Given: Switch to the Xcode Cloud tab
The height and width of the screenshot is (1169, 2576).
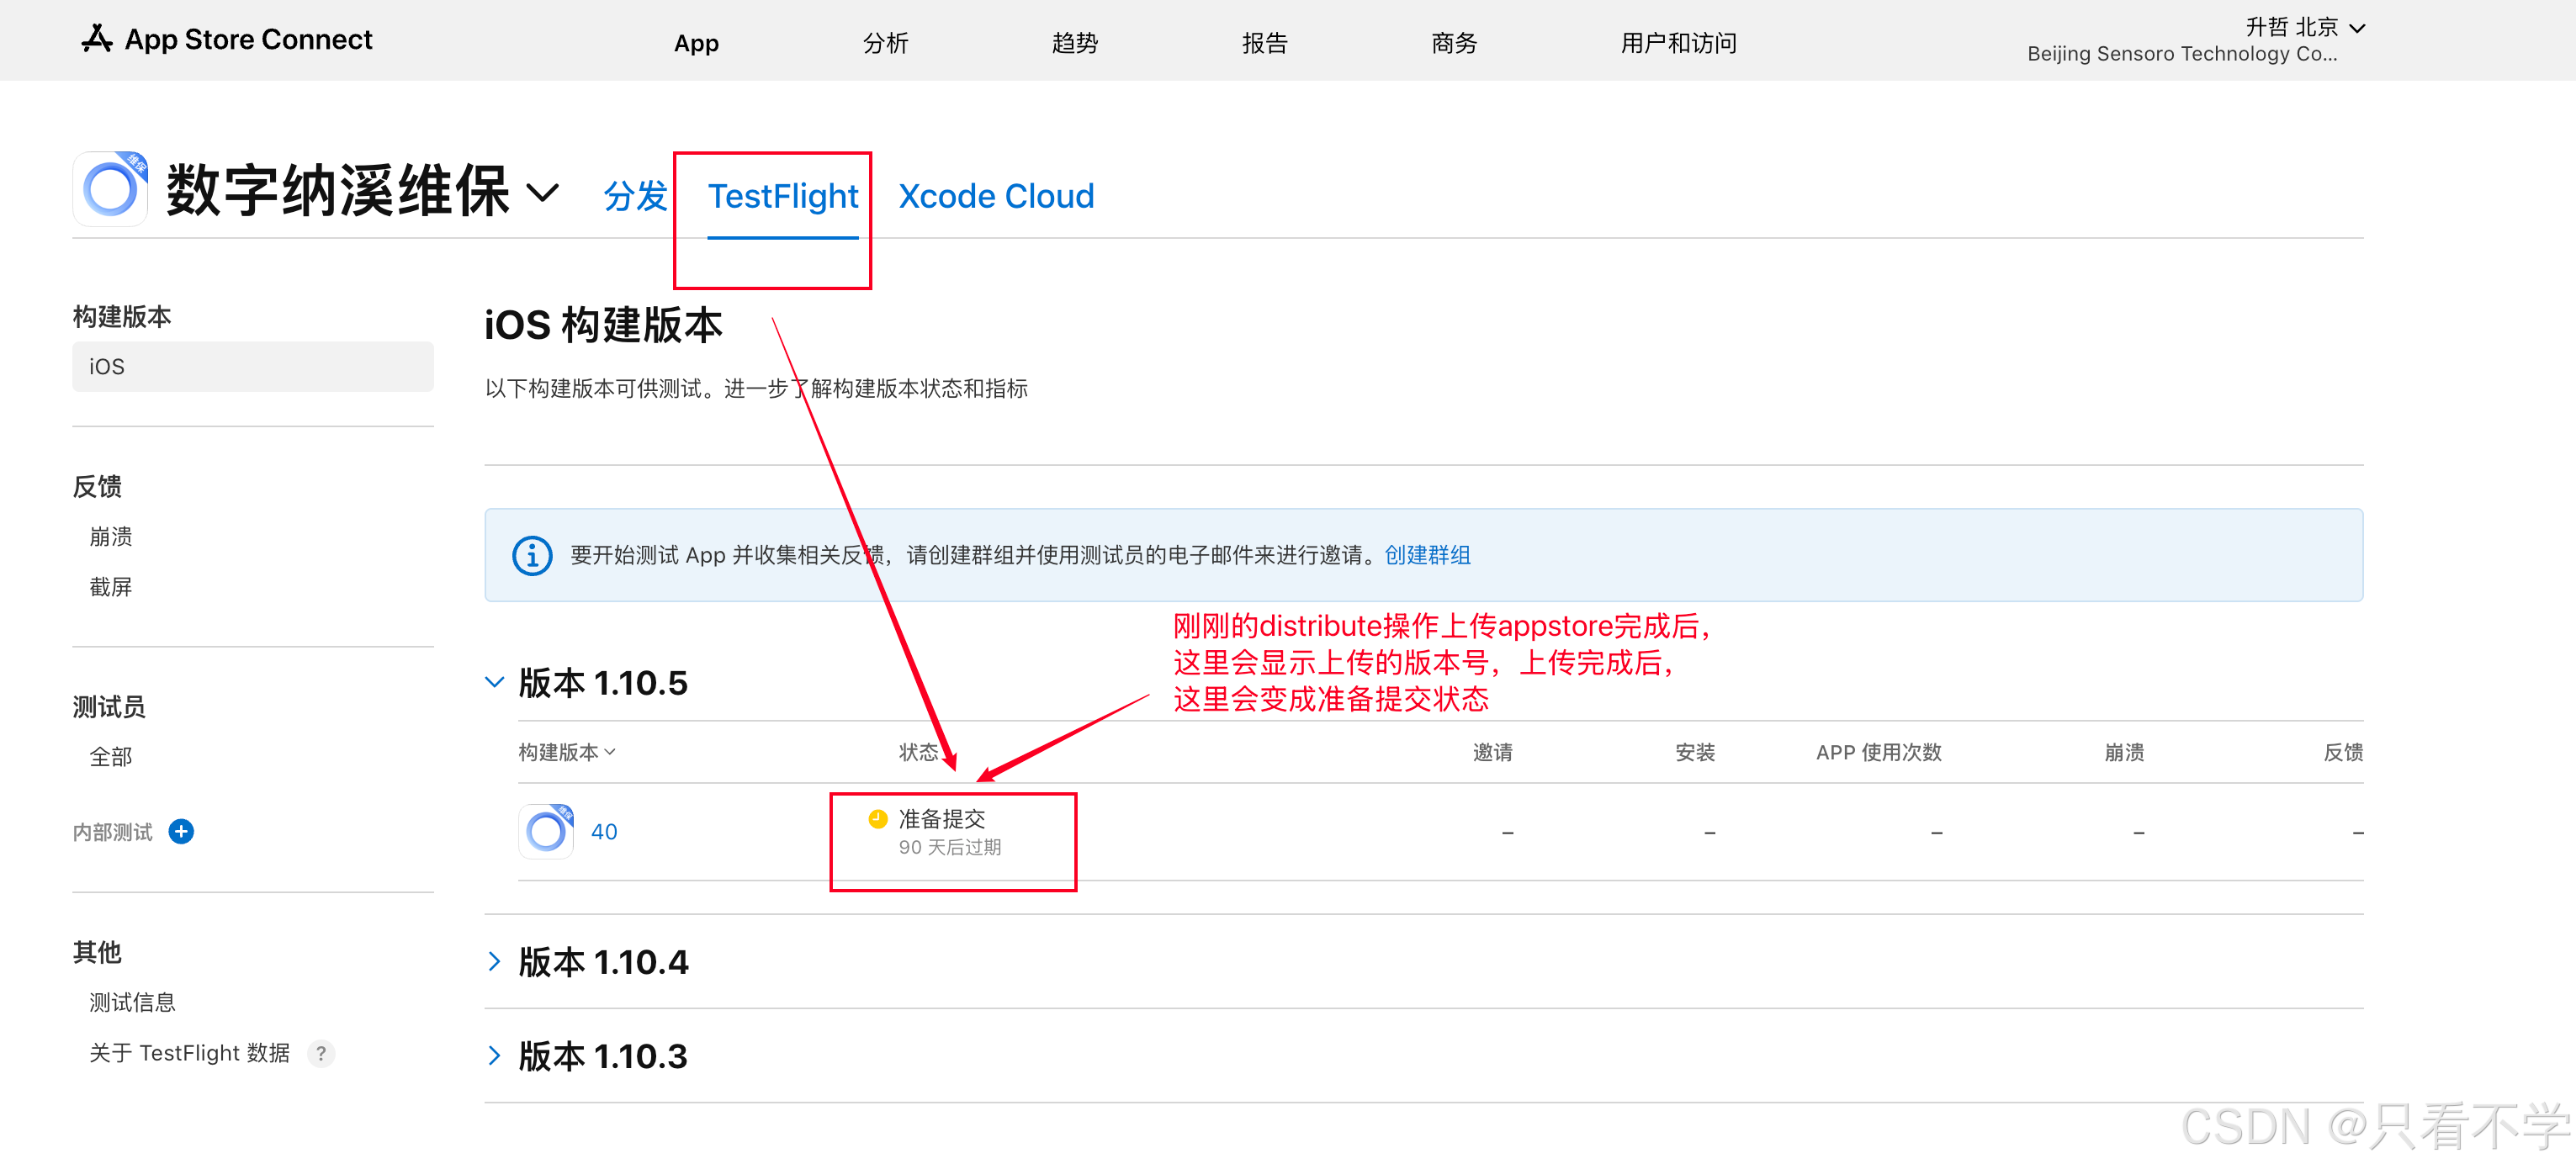Looking at the screenshot, I should click(x=996, y=196).
